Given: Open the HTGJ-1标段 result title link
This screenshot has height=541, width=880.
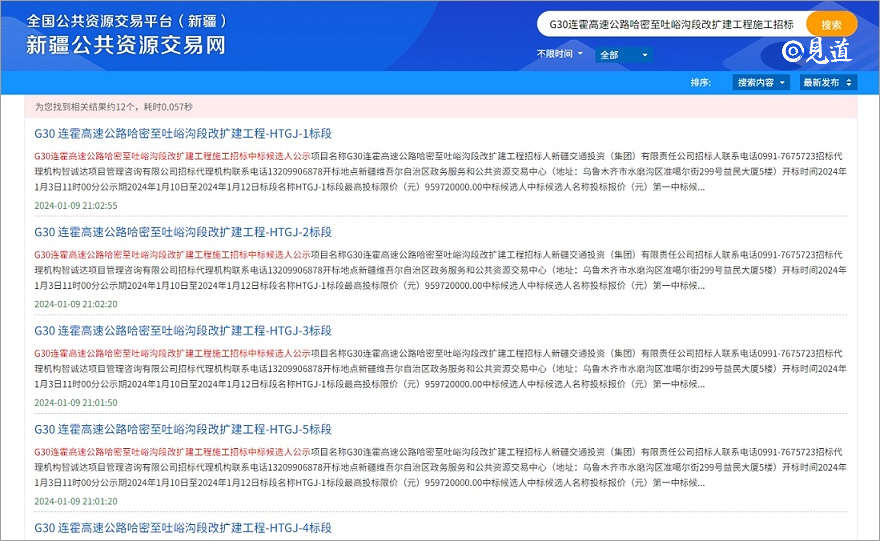Looking at the screenshot, I should tap(183, 134).
